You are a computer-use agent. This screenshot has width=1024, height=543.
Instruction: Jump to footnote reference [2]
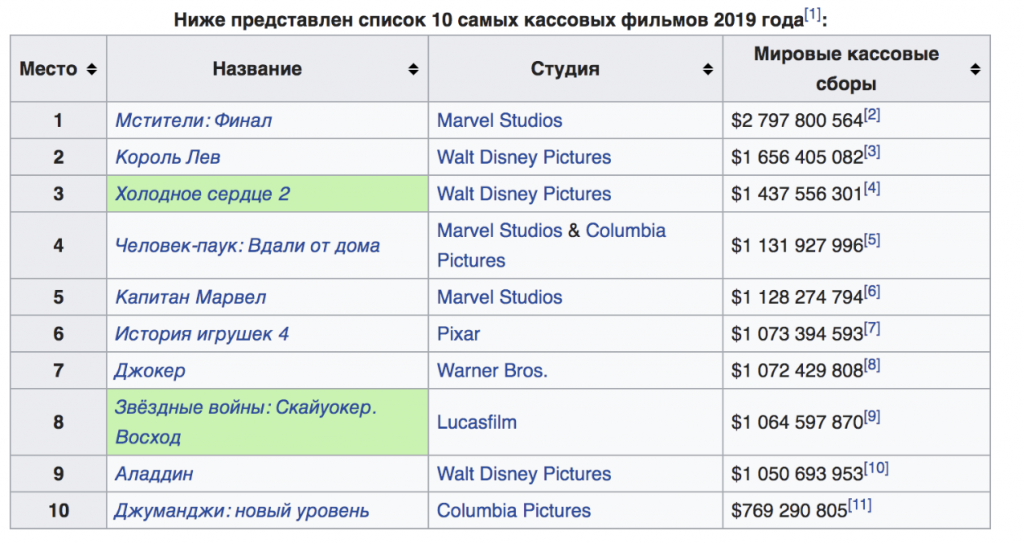pyautogui.click(x=872, y=115)
